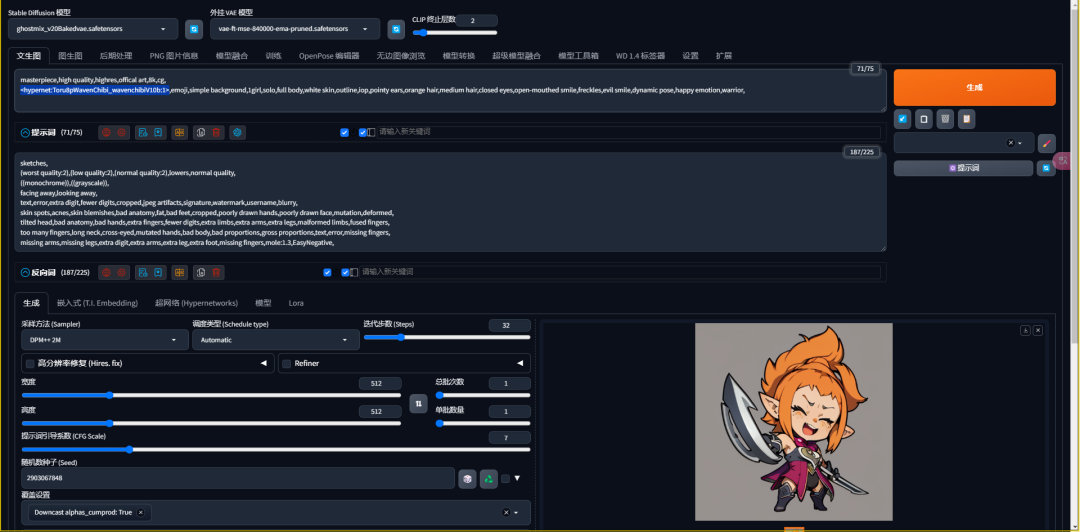Refresh the Stable Diffusion checkpoint list
The height and width of the screenshot is (532, 1080).
coord(194,29)
